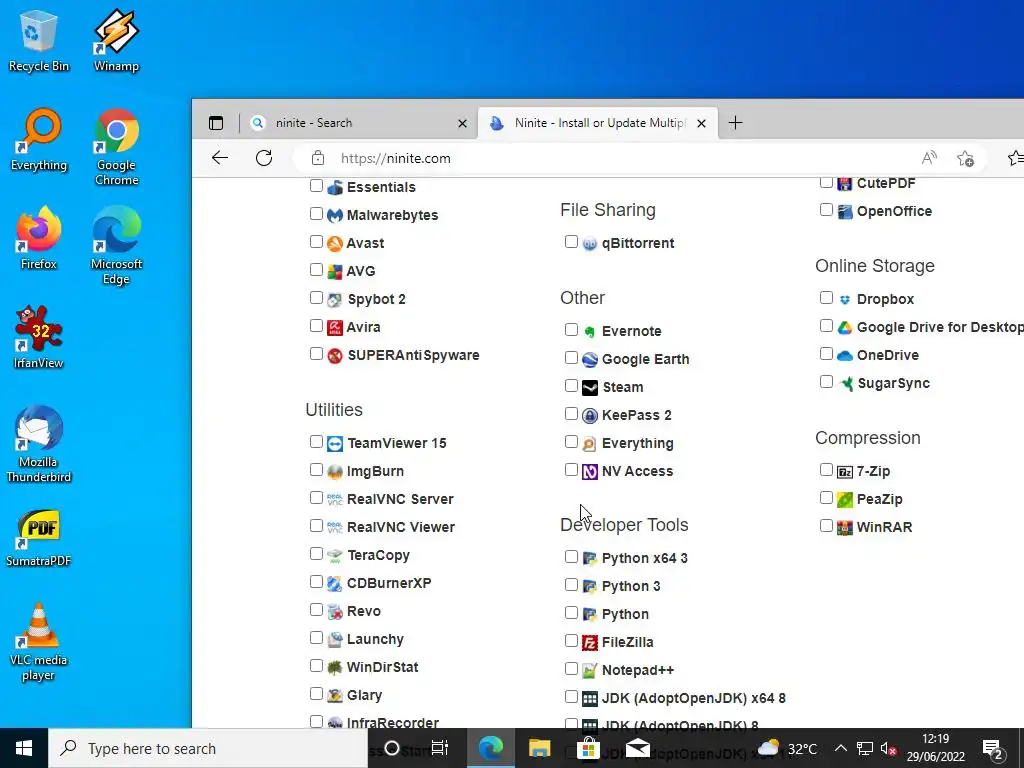Close the Ninite Install or Update tab

click(x=701, y=123)
